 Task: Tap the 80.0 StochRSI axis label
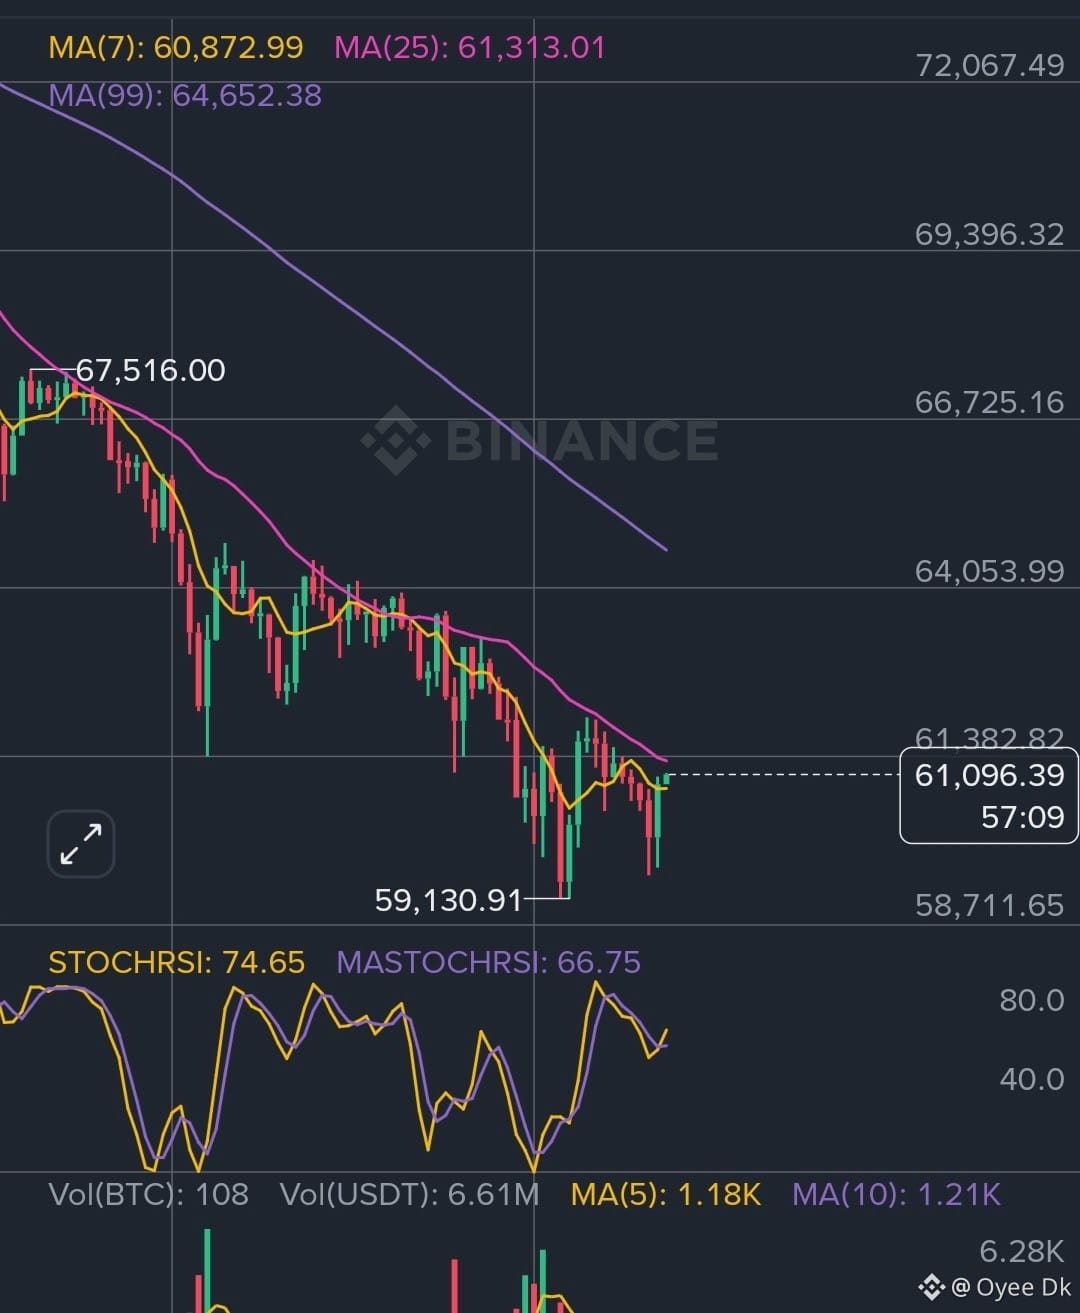(x=1032, y=1000)
